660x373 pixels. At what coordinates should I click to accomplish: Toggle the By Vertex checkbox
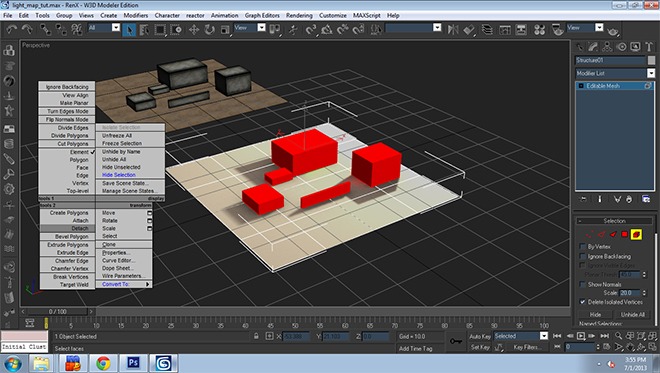pos(583,246)
